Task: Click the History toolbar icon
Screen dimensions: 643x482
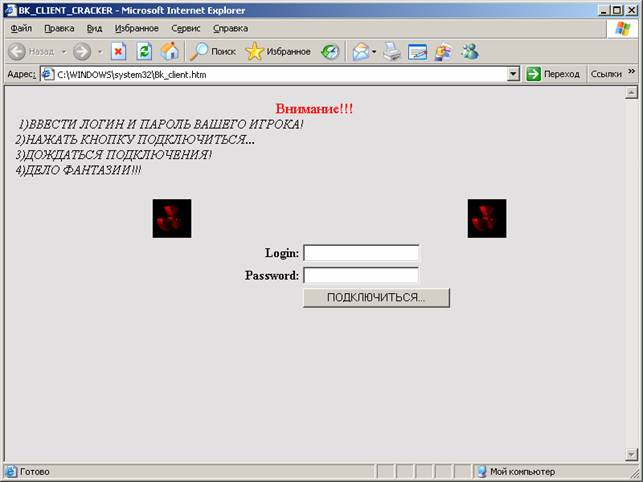Action: coord(330,51)
